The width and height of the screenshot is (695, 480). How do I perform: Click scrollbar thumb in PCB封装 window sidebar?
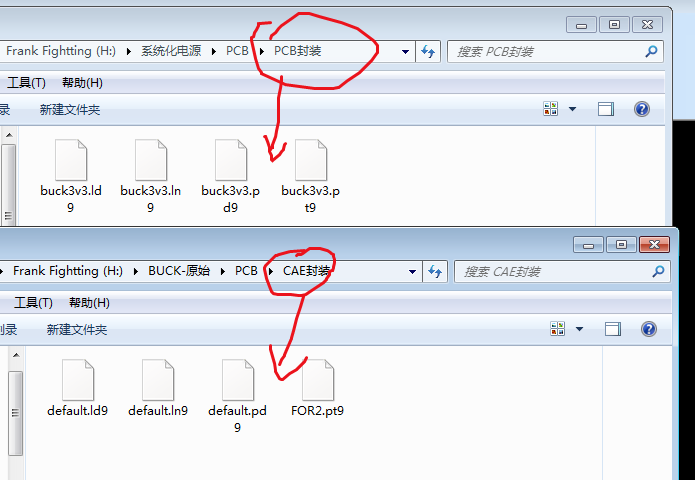pos(8,184)
